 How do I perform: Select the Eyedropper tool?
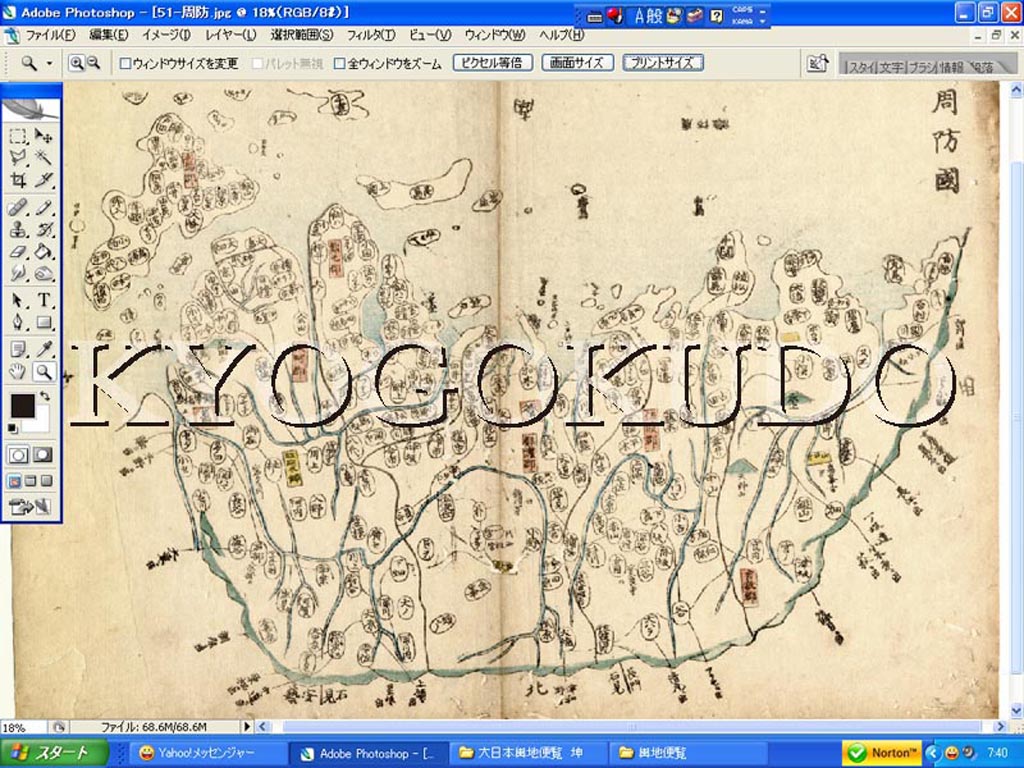pos(43,349)
